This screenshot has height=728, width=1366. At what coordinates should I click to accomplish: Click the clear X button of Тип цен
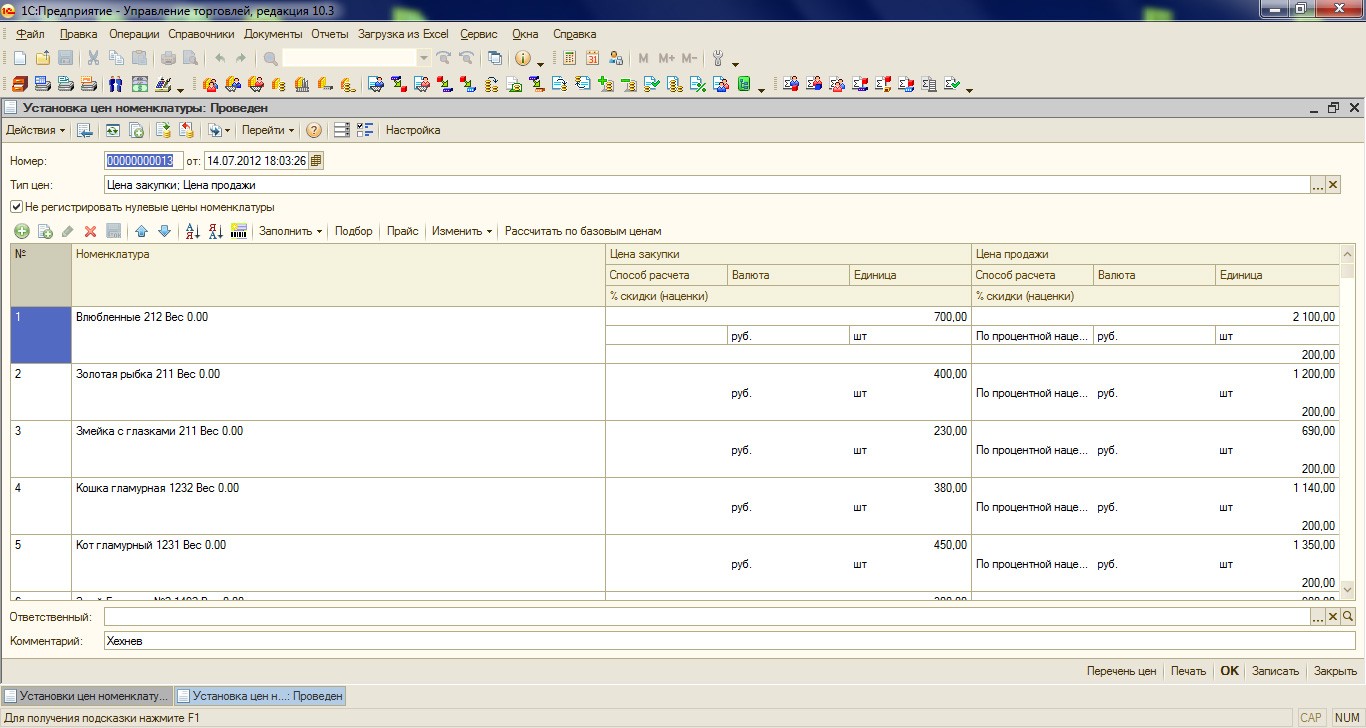point(1333,185)
